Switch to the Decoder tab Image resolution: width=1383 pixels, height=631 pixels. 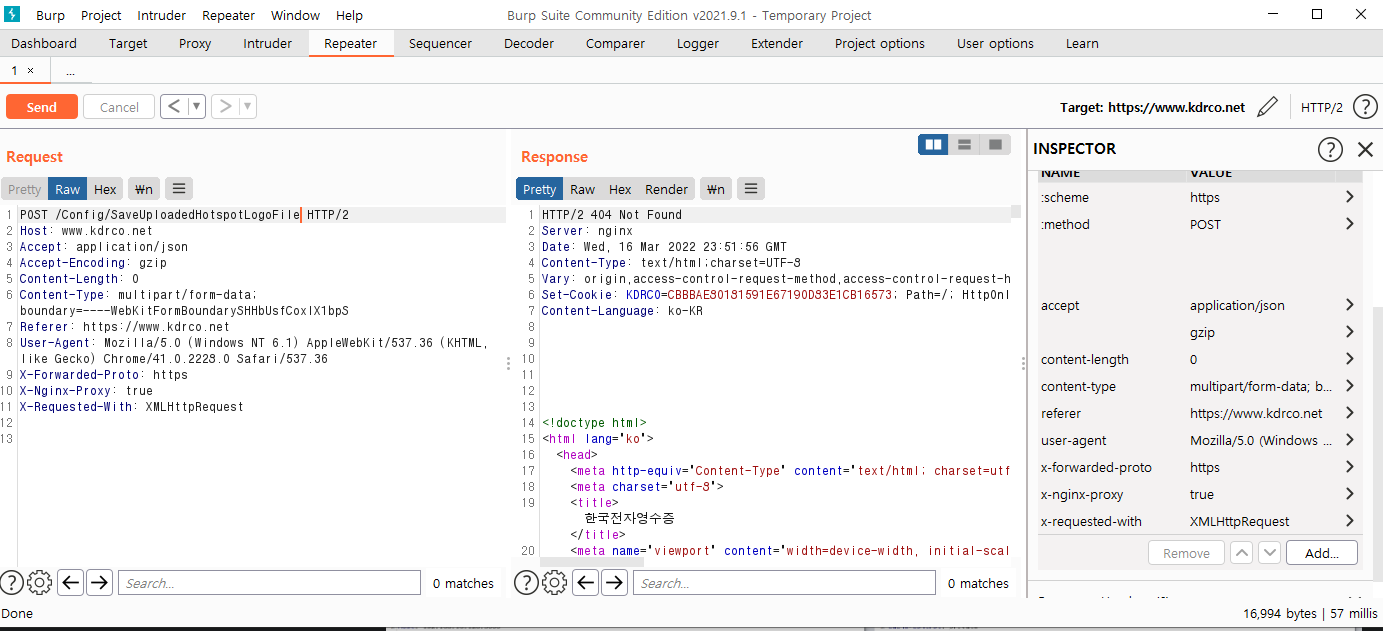coord(529,43)
